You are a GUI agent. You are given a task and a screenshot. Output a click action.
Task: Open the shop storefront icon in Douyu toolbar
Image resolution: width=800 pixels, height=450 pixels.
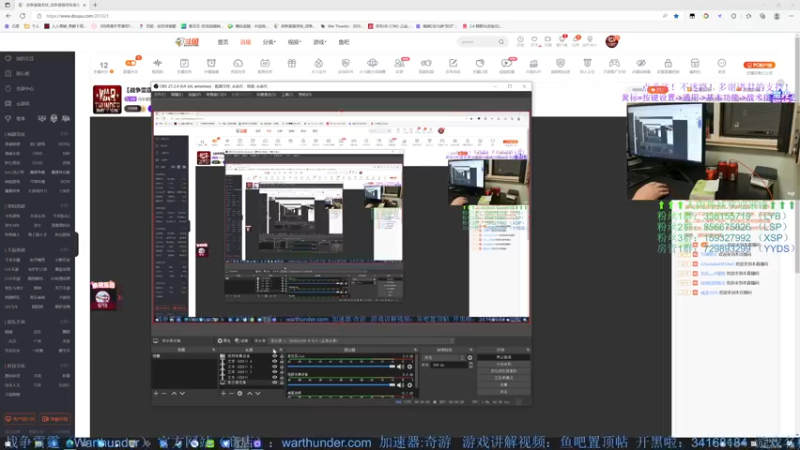click(695, 63)
